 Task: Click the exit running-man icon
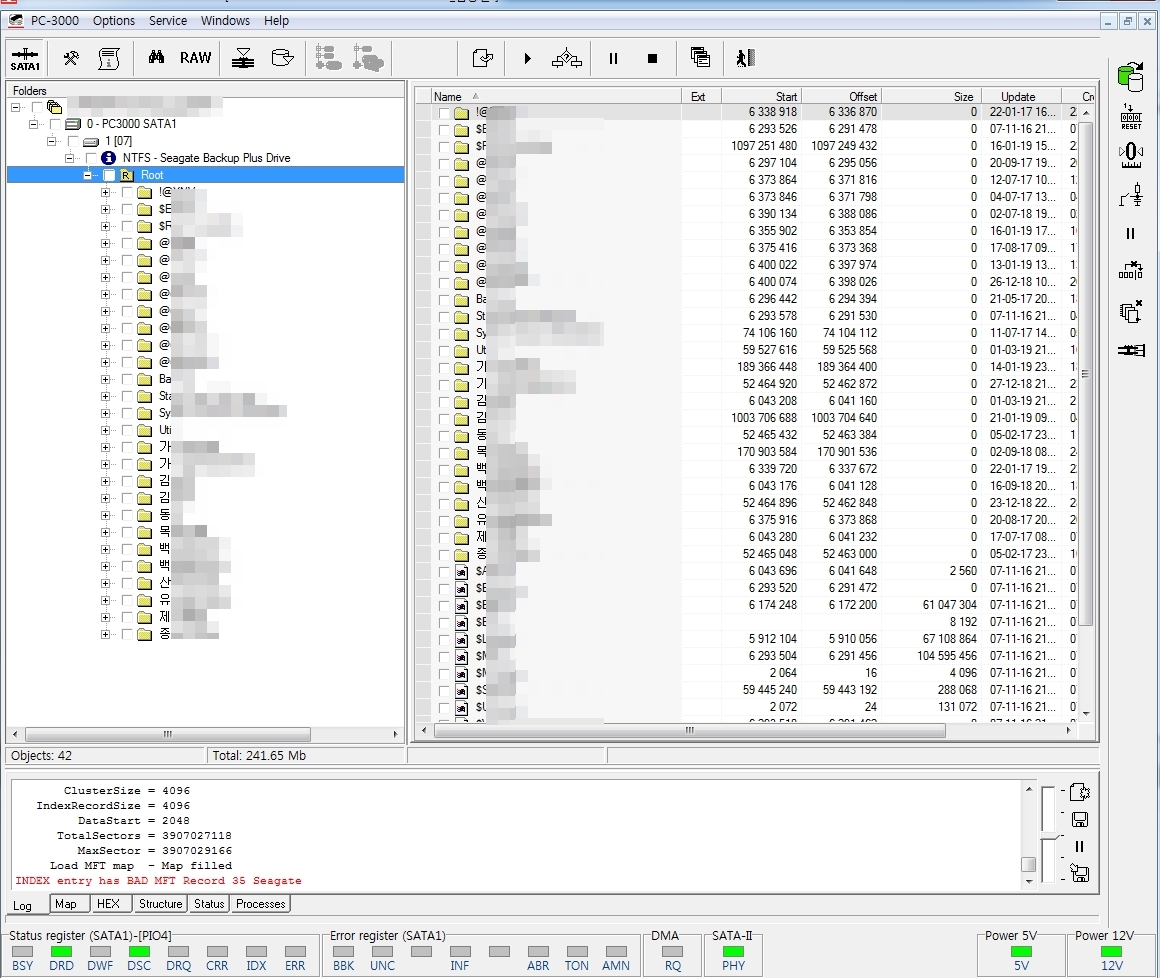click(744, 59)
